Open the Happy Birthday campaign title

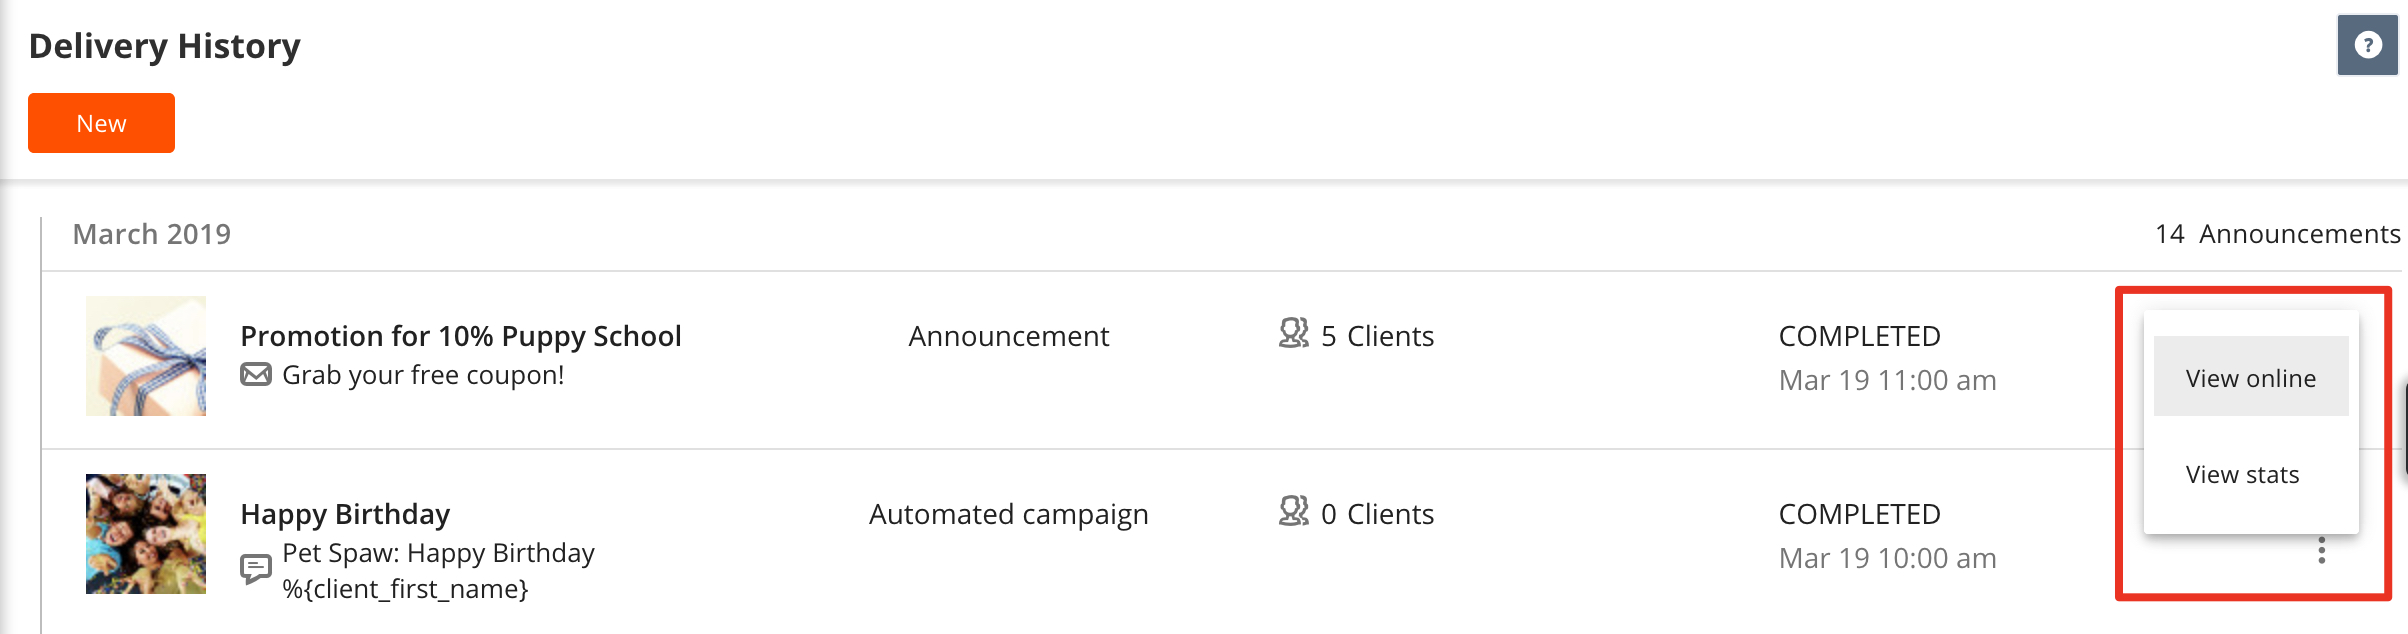pos(345,514)
